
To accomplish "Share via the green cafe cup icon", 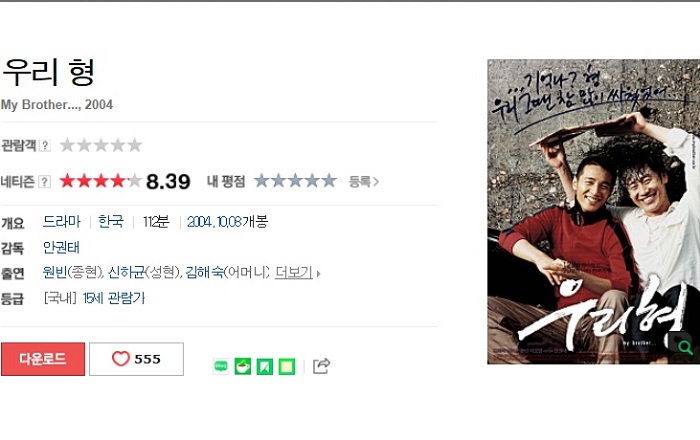I will click(x=243, y=366).
